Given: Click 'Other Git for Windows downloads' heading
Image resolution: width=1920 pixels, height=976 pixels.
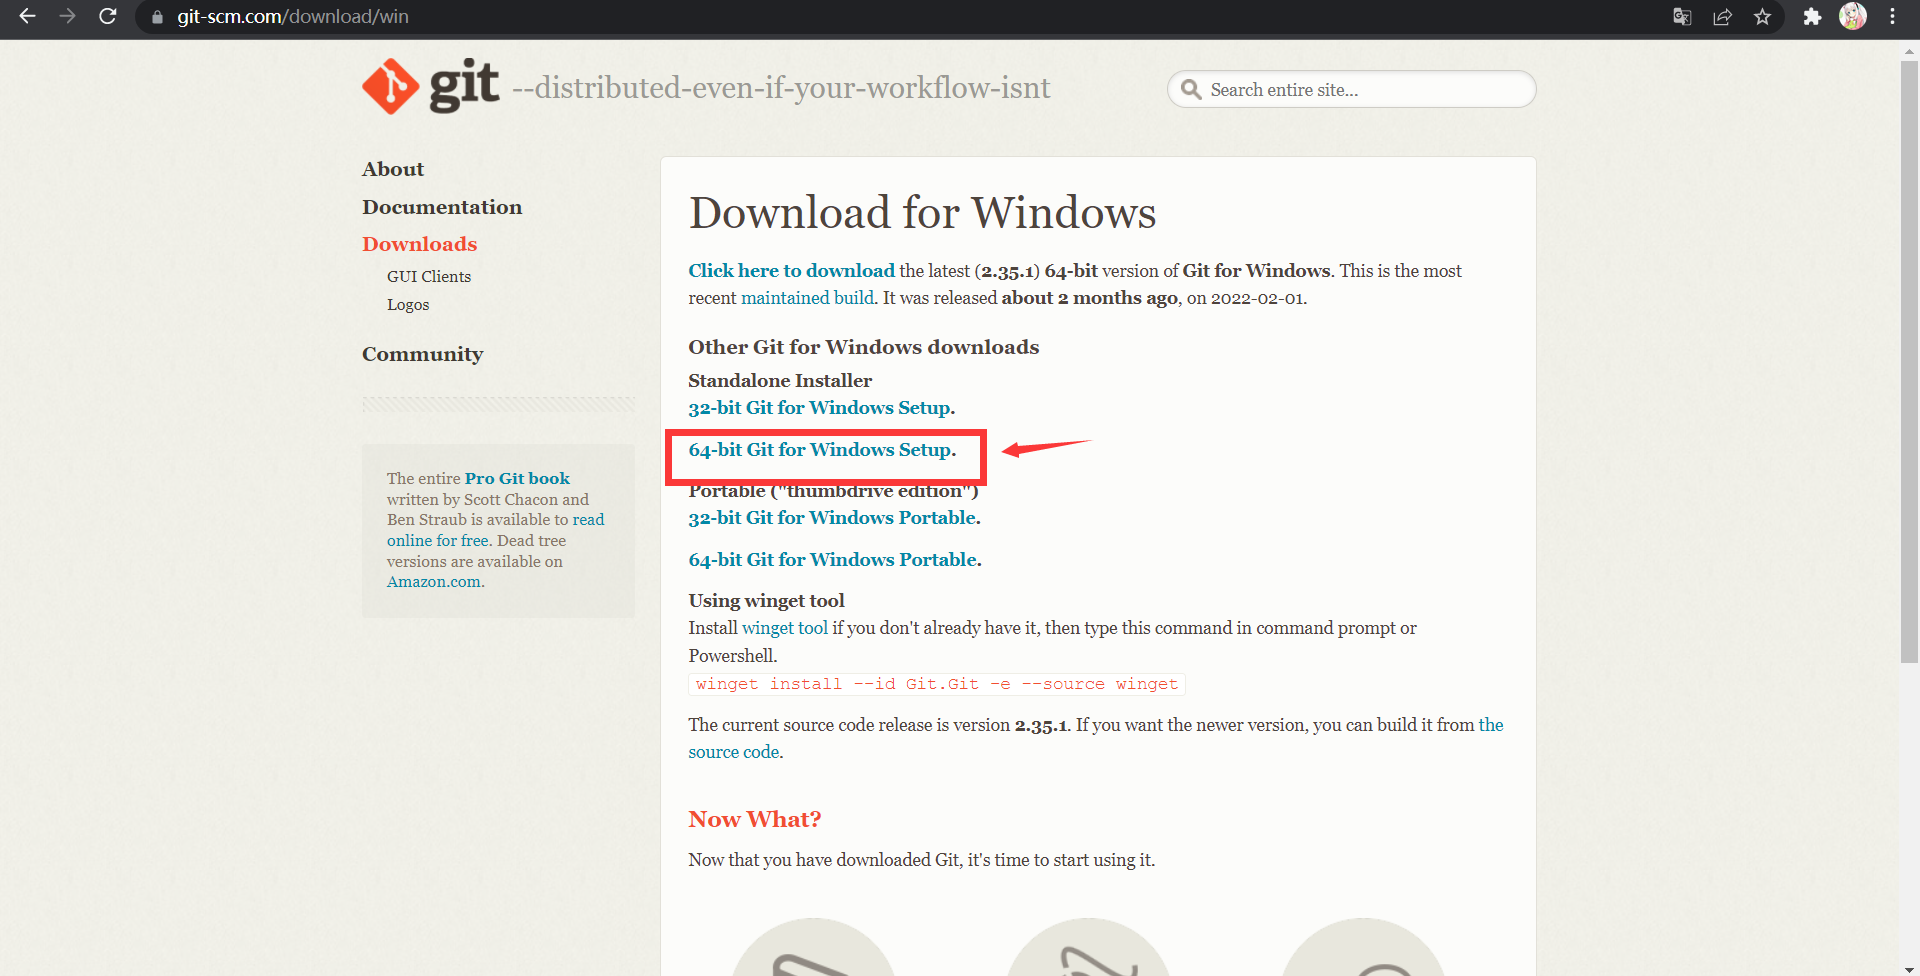Looking at the screenshot, I should point(863,347).
